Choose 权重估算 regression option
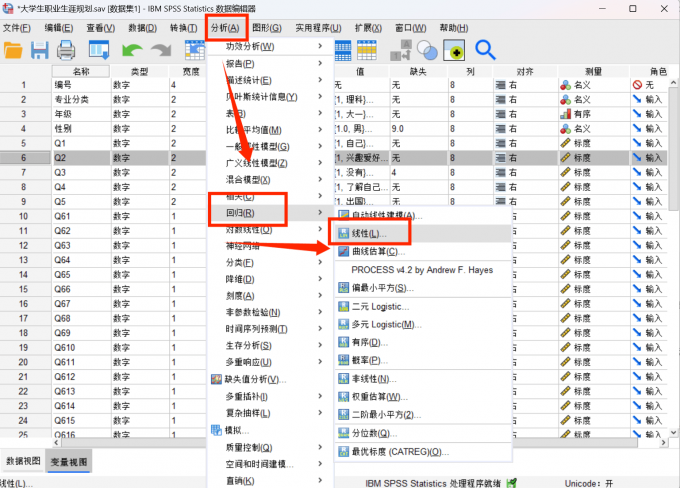The image size is (680, 488). pos(423,397)
